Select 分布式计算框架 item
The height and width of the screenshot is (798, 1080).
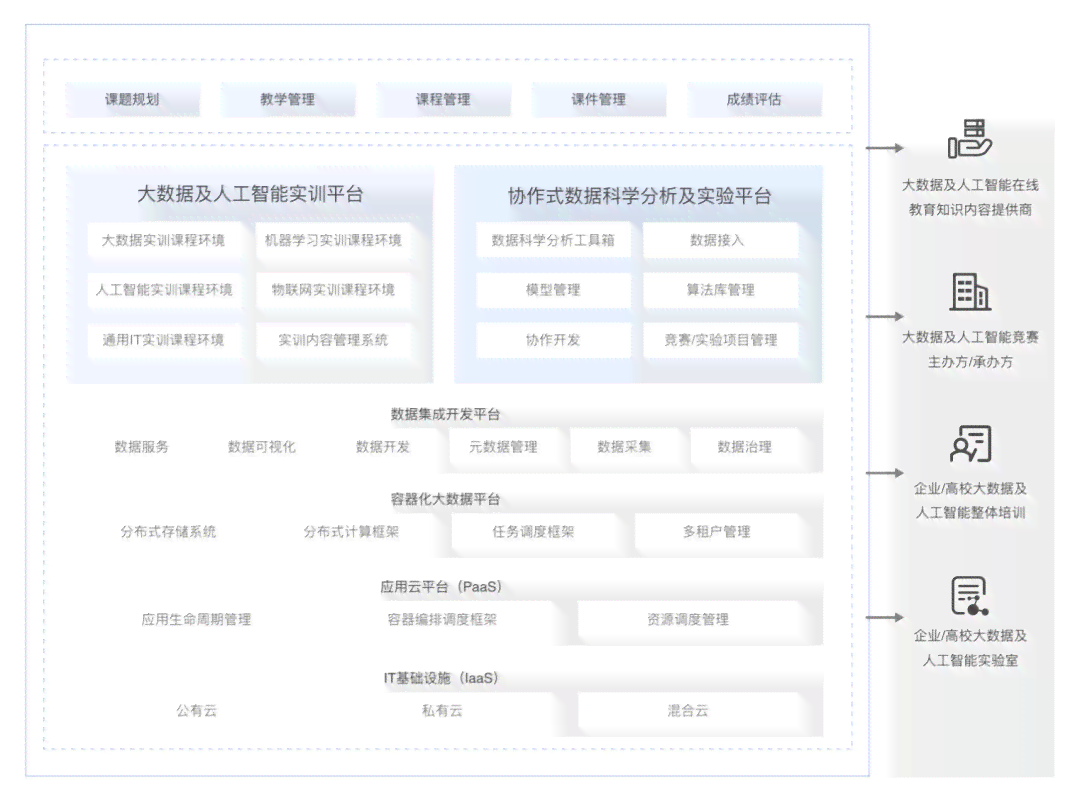pos(351,532)
